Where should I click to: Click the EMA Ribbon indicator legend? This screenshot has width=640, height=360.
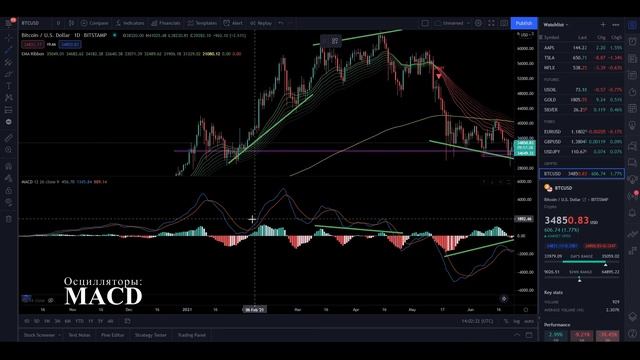pyautogui.click(x=32, y=54)
